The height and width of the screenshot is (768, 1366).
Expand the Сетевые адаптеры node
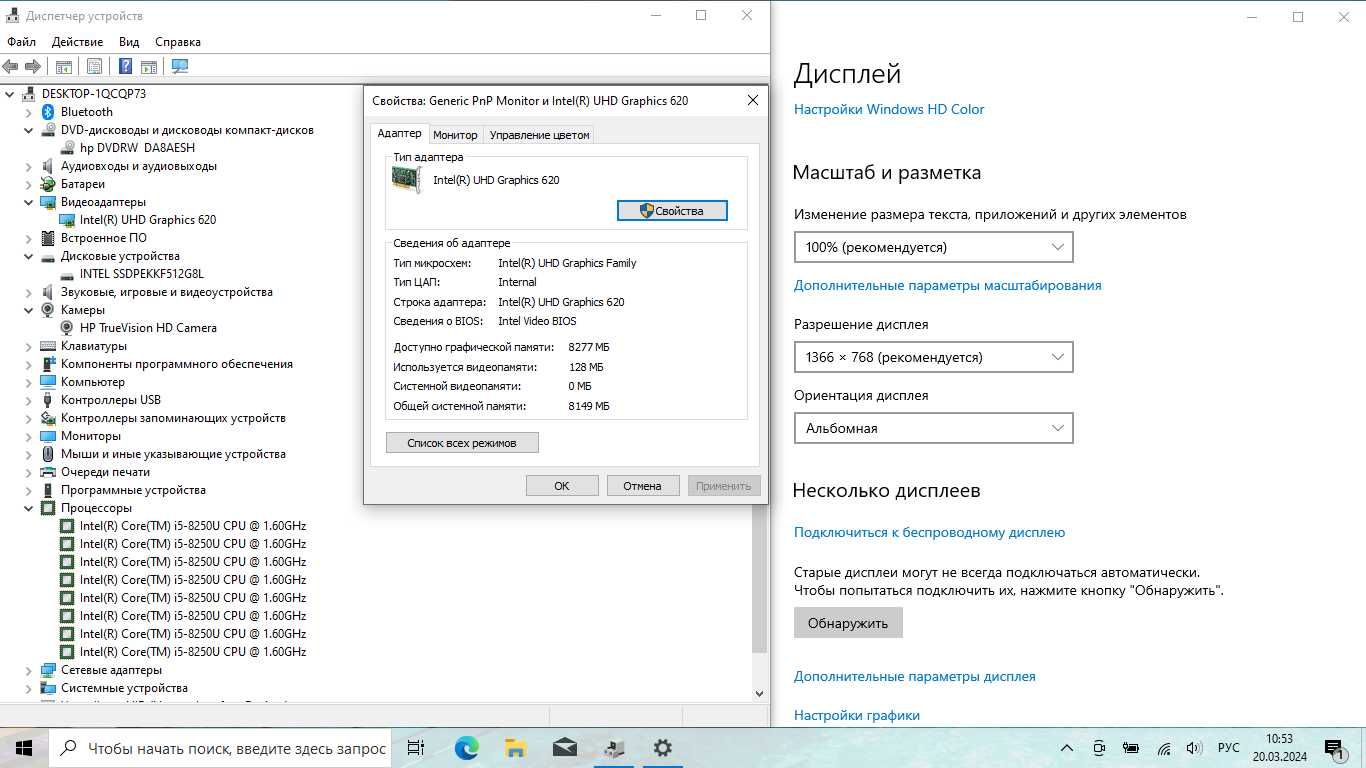(29, 670)
